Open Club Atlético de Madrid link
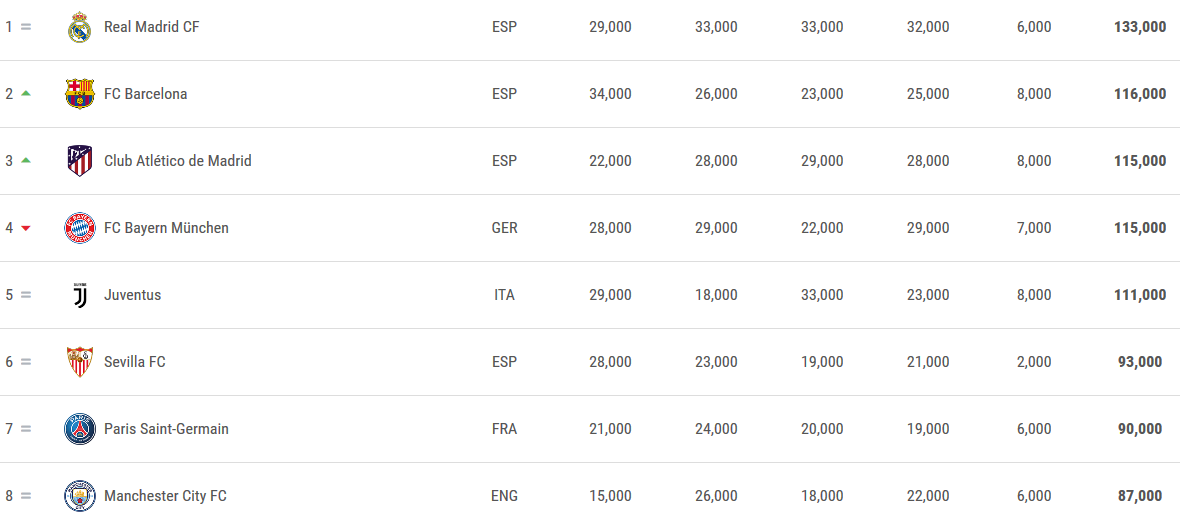This screenshot has height=515, width=1180. (x=178, y=161)
